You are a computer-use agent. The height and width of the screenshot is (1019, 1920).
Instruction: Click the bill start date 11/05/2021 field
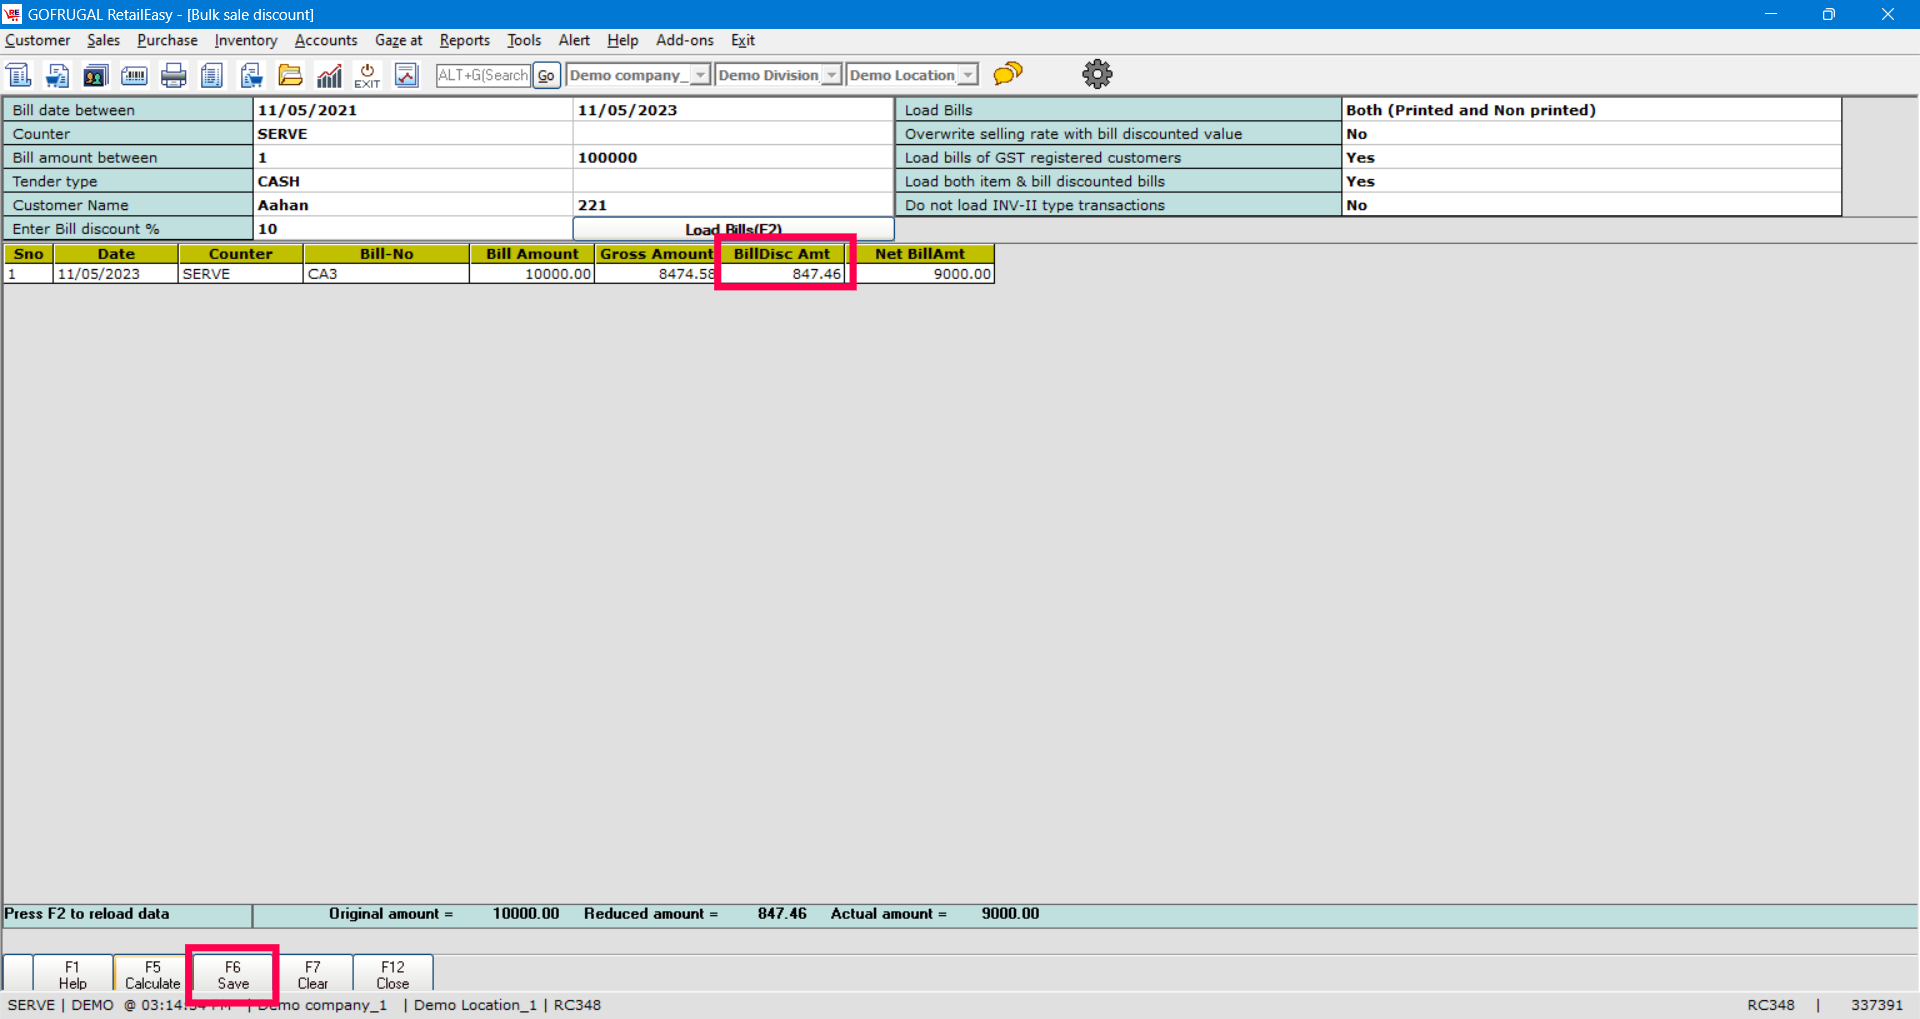tap(413, 110)
